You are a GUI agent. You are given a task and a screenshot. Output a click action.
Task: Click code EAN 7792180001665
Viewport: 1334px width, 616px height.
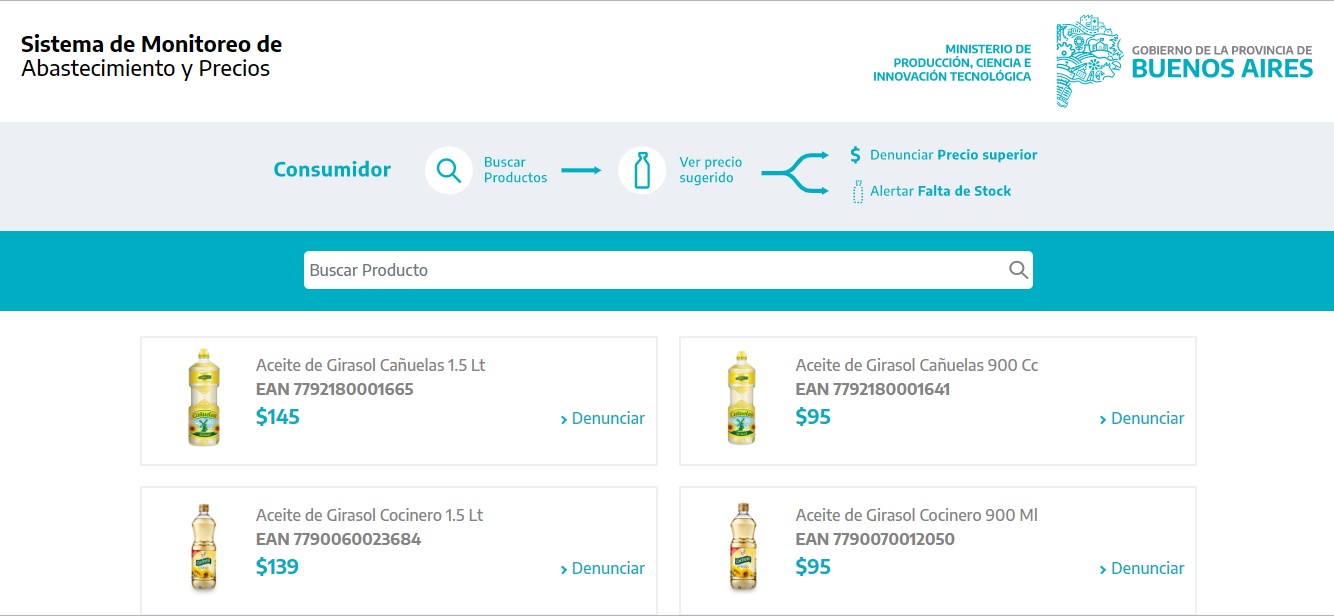tap(334, 389)
